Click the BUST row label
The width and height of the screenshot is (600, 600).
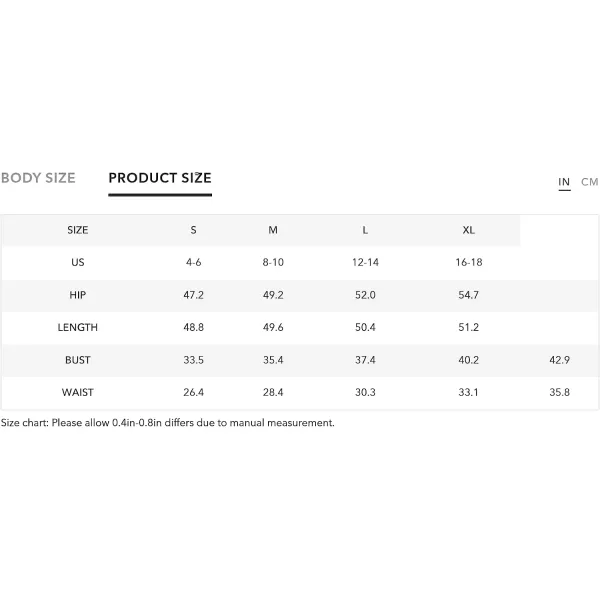78,360
